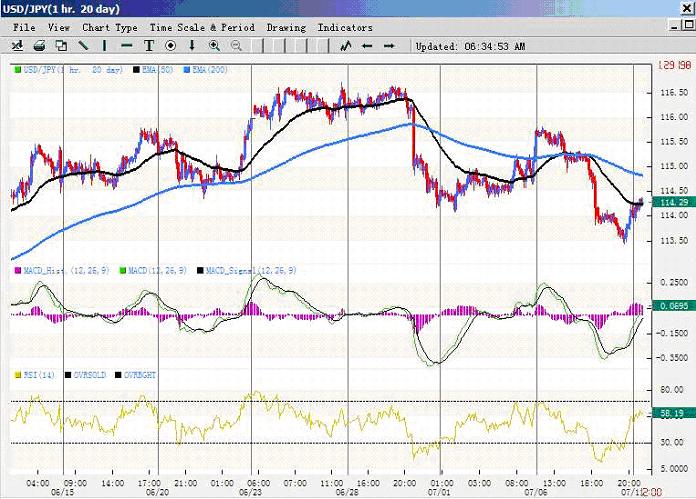Expand the Time Scale & Period menu
This screenshot has height=499, width=696.
pyautogui.click(x=203, y=28)
